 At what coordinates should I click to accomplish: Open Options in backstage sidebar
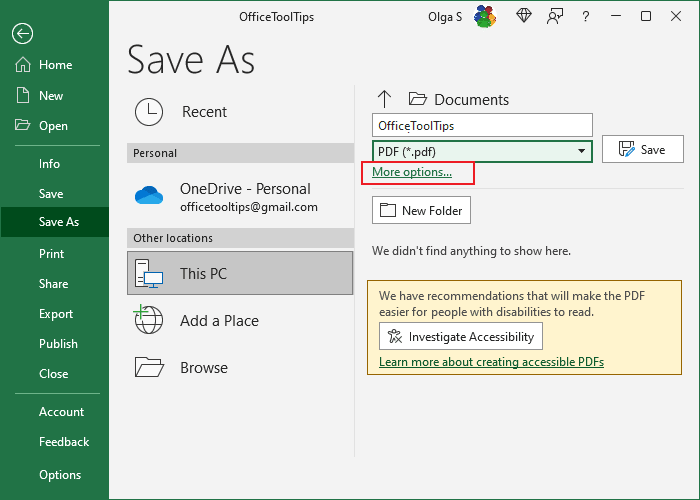60,475
